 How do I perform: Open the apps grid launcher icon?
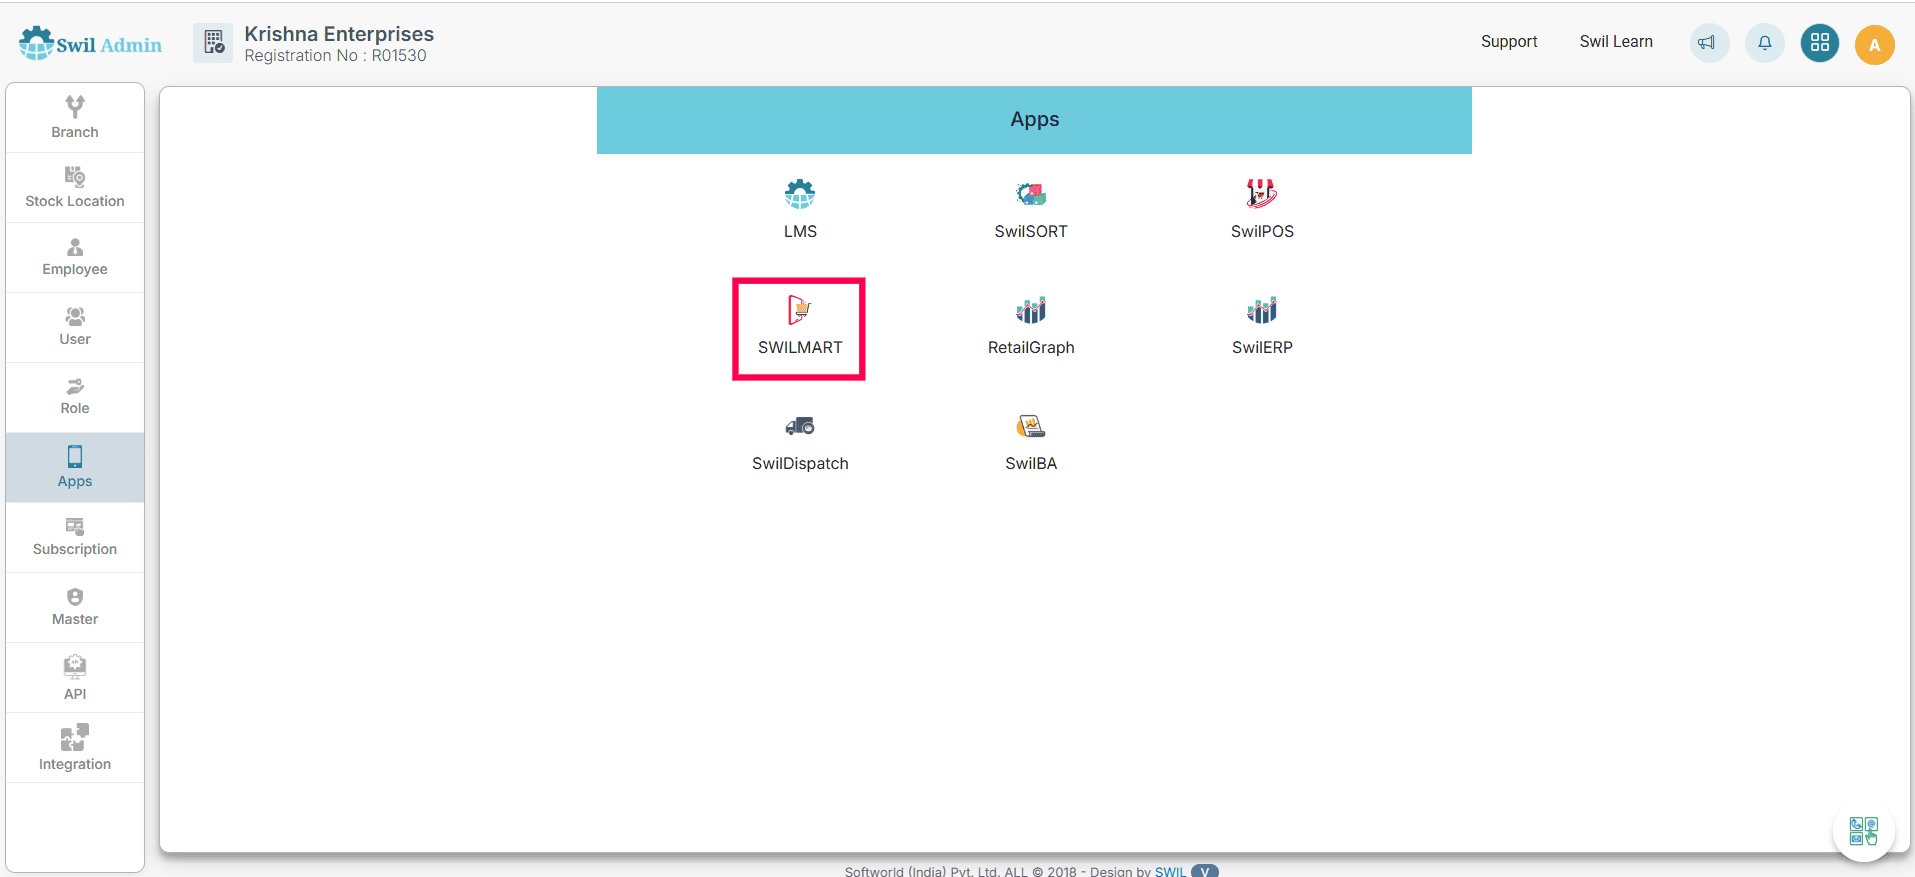(1820, 43)
